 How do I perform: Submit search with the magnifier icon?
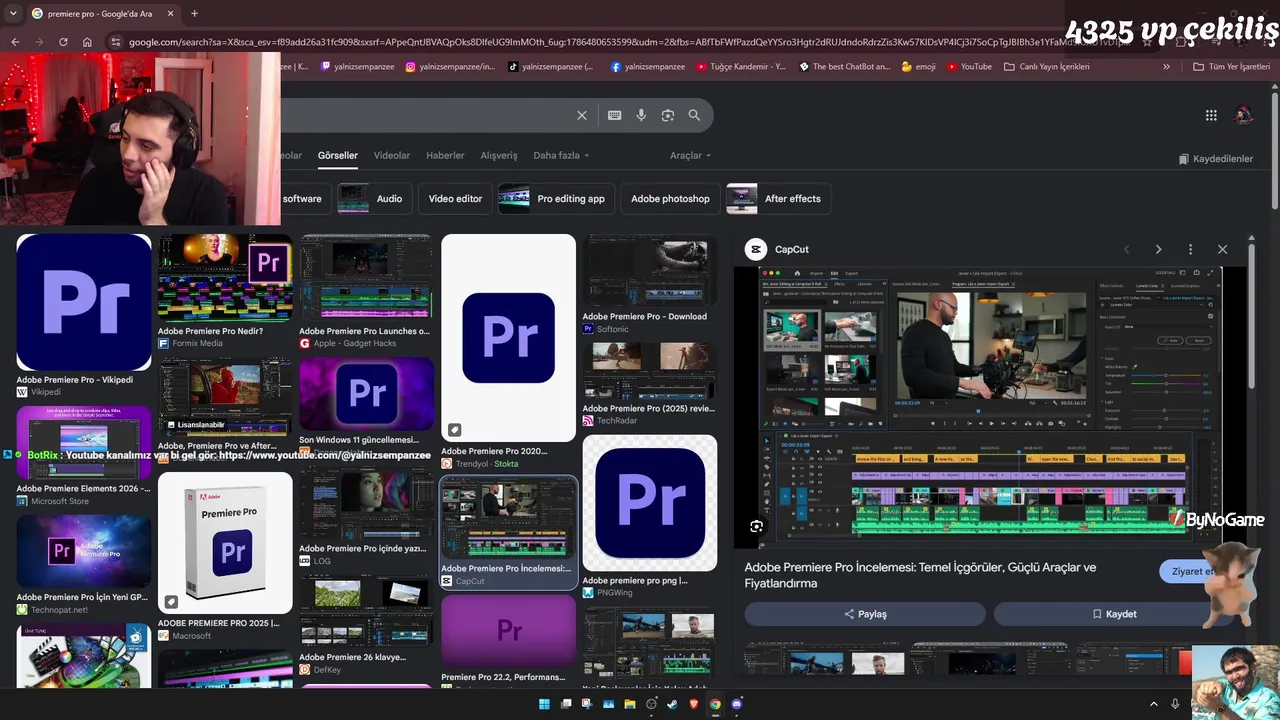[694, 115]
